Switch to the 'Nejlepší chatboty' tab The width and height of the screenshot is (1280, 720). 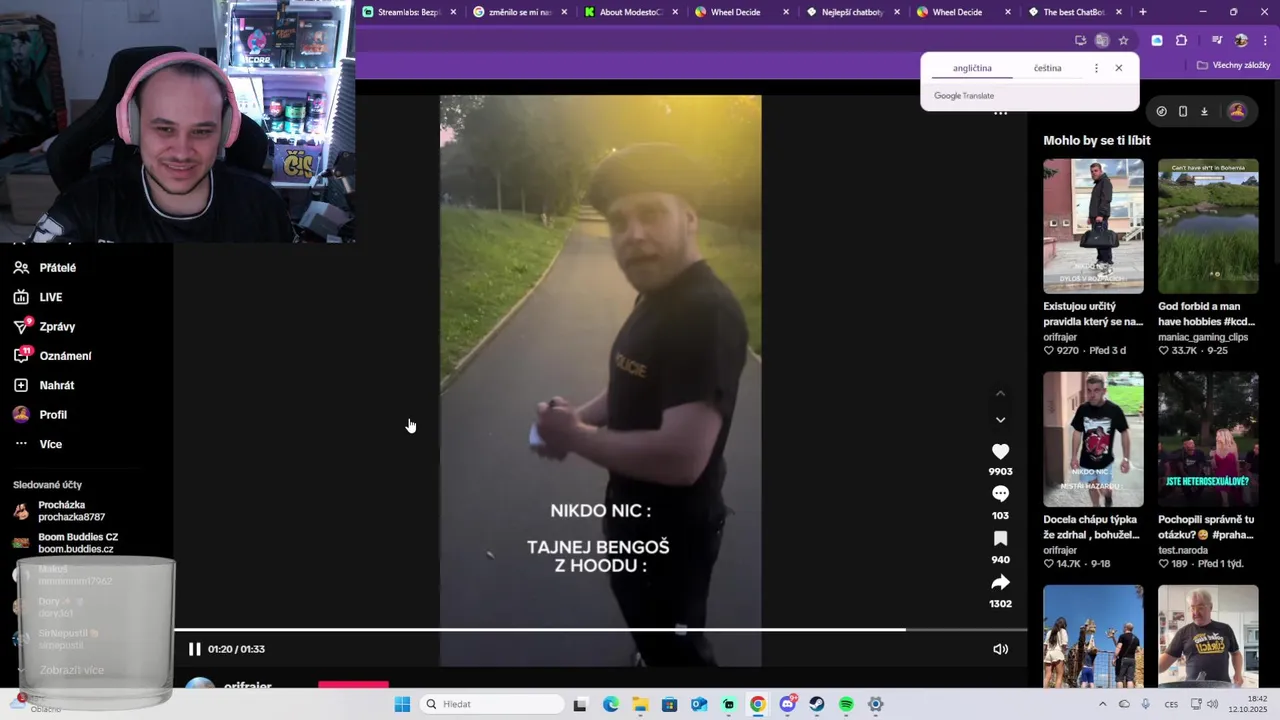tap(853, 12)
